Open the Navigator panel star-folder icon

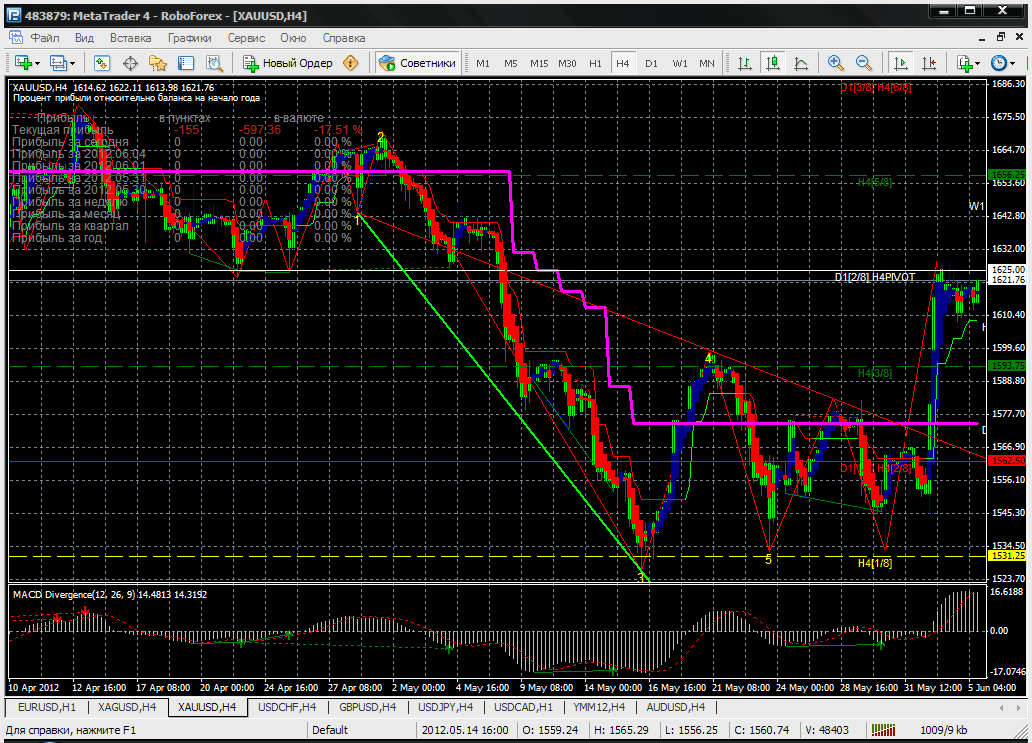point(157,63)
